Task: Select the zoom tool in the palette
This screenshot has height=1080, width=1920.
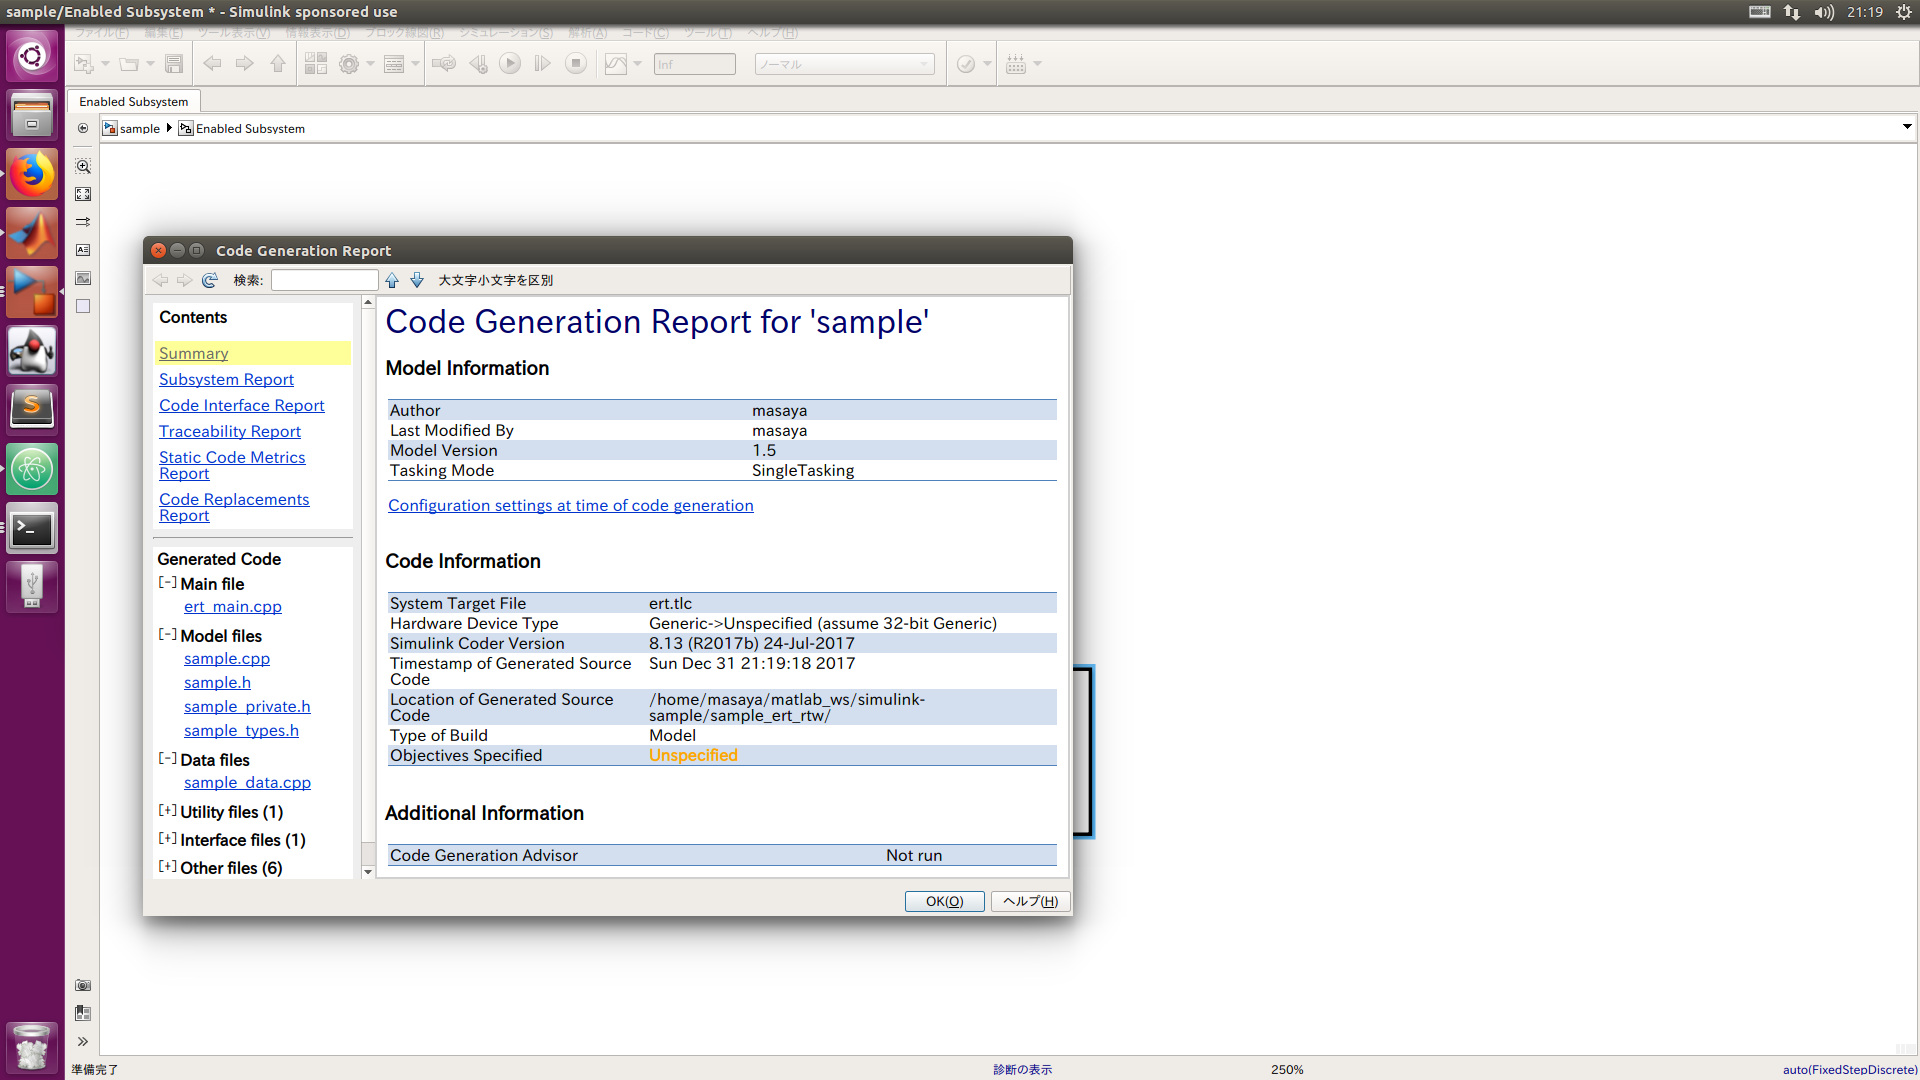Action: [83, 166]
